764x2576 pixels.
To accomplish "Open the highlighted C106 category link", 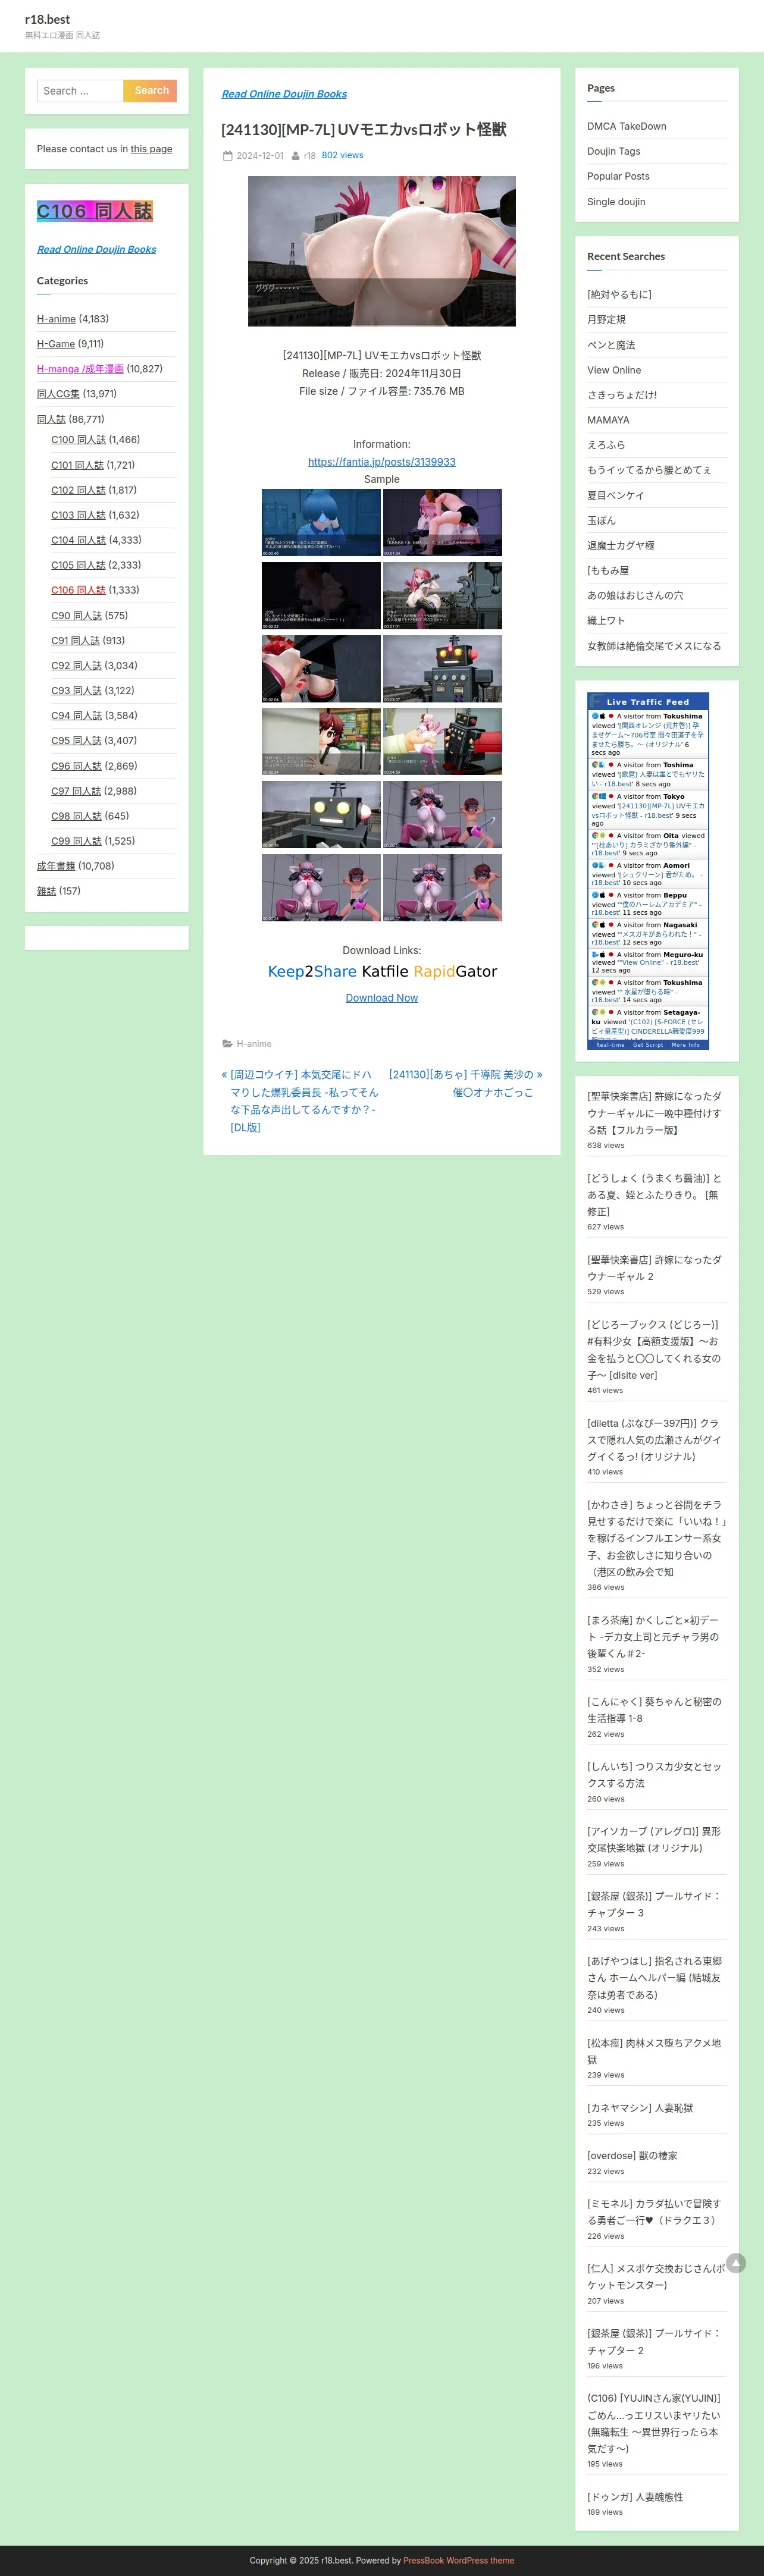I will [78, 590].
